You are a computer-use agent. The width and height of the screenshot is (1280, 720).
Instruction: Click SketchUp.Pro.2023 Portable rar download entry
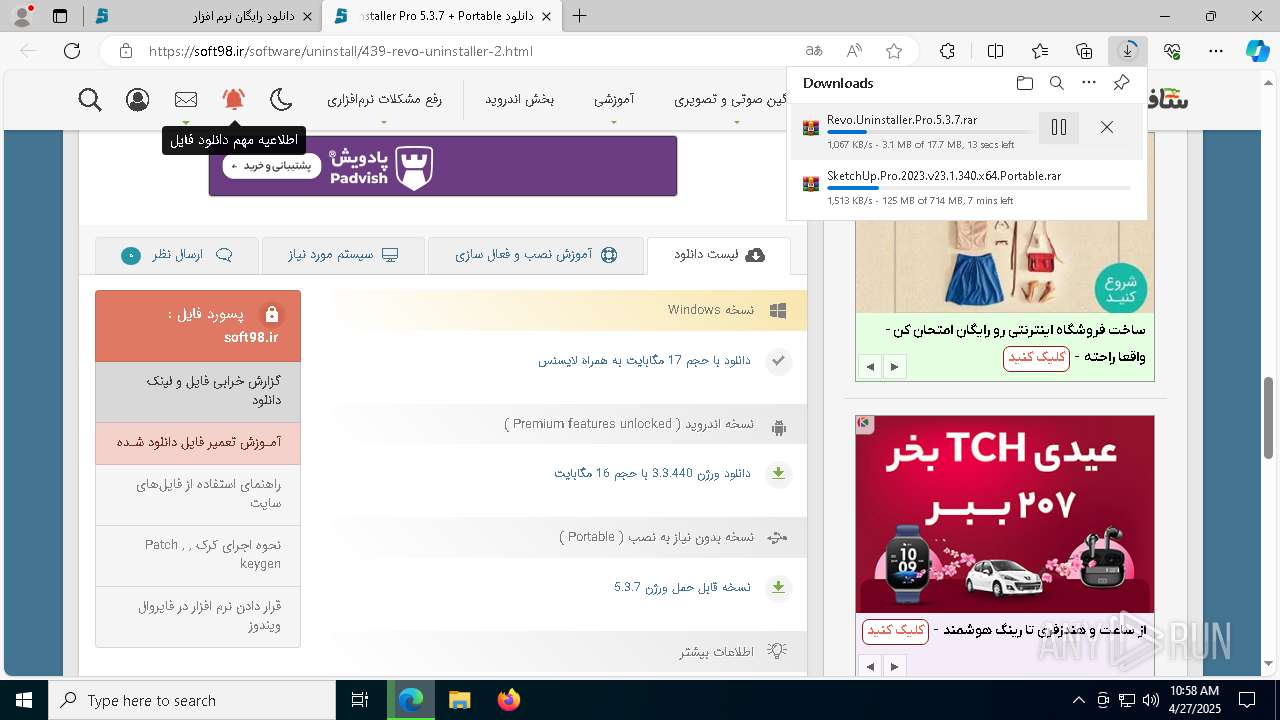tap(966, 188)
